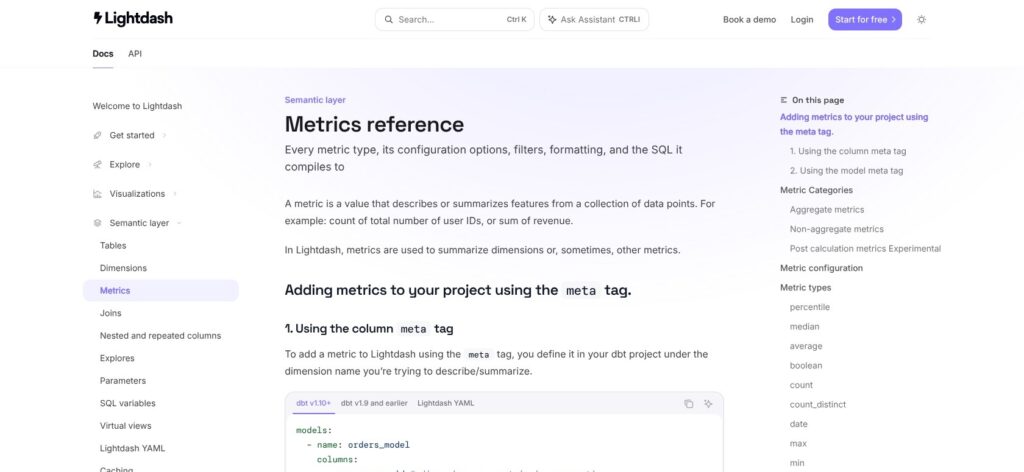Click the On this page list icon
The image size is (1024, 472).
coord(784,100)
